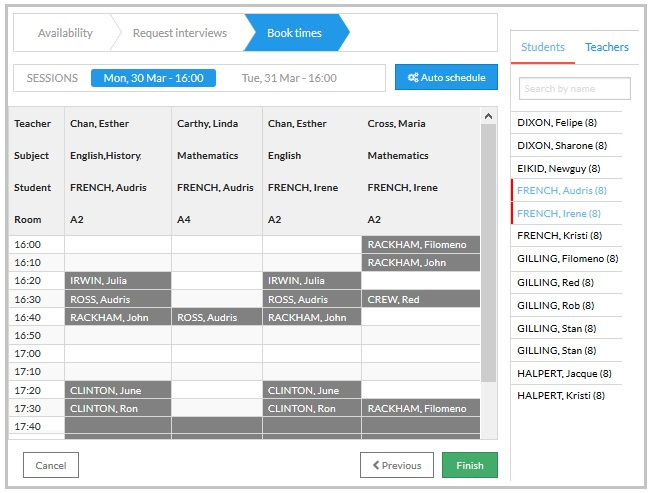This screenshot has width=657, height=493.
Task: Click the schedule's vertical scrollbar thumb
Action: coord(488,253)
